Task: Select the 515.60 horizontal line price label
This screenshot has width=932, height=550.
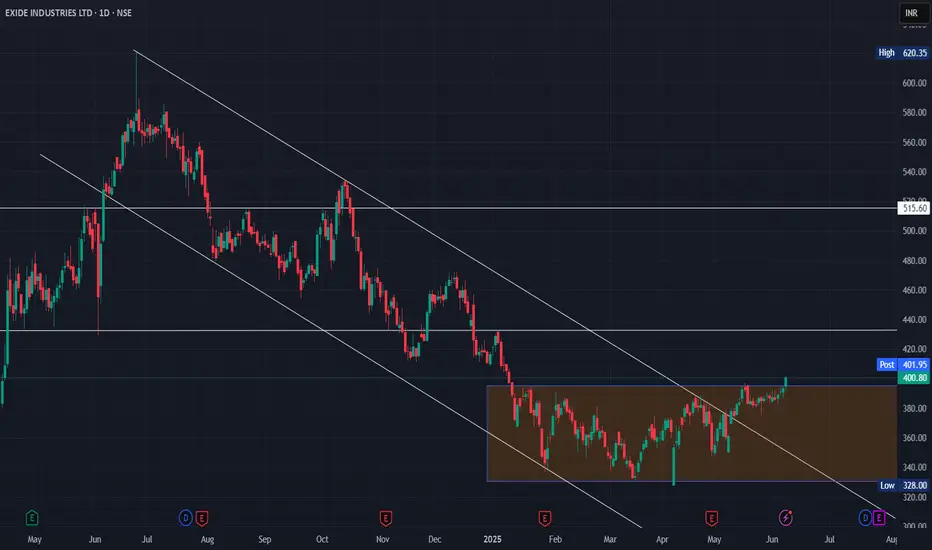Action: tap(914, 208)
